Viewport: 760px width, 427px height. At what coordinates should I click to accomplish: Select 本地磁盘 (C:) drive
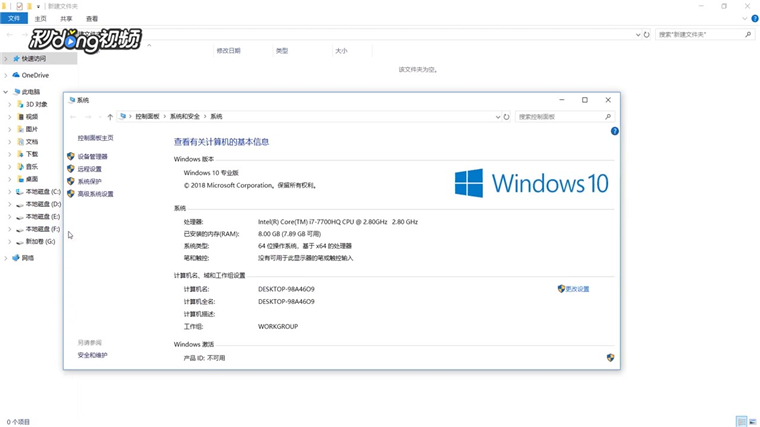[43, 192]
